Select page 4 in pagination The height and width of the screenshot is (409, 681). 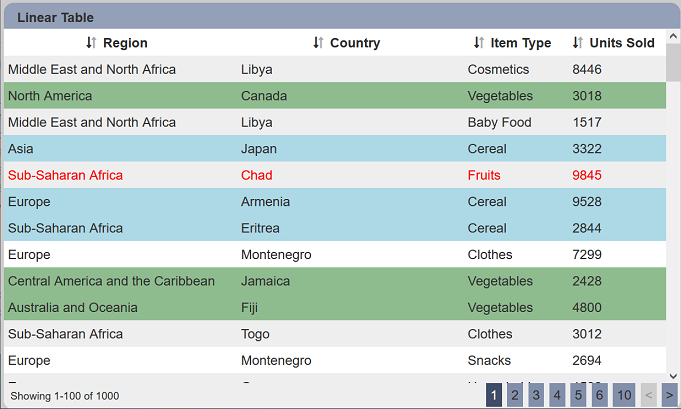click(557, 395)
